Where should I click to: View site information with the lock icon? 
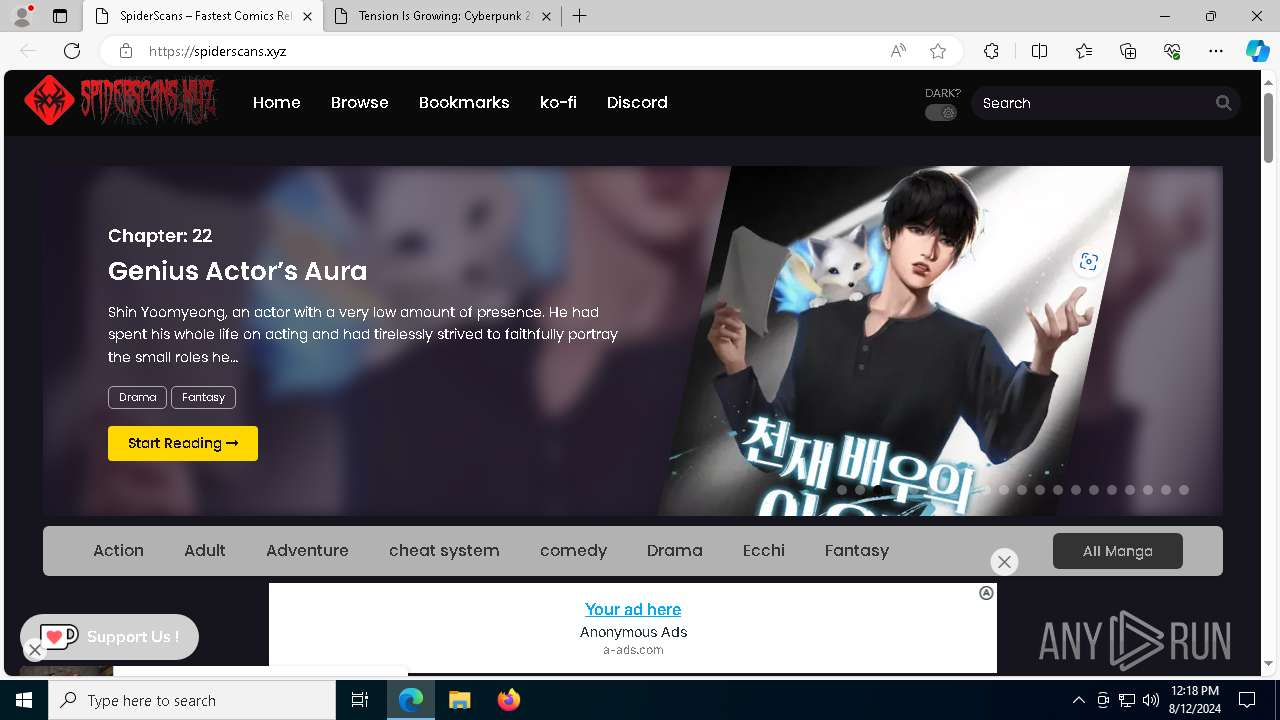coord(126,51)
